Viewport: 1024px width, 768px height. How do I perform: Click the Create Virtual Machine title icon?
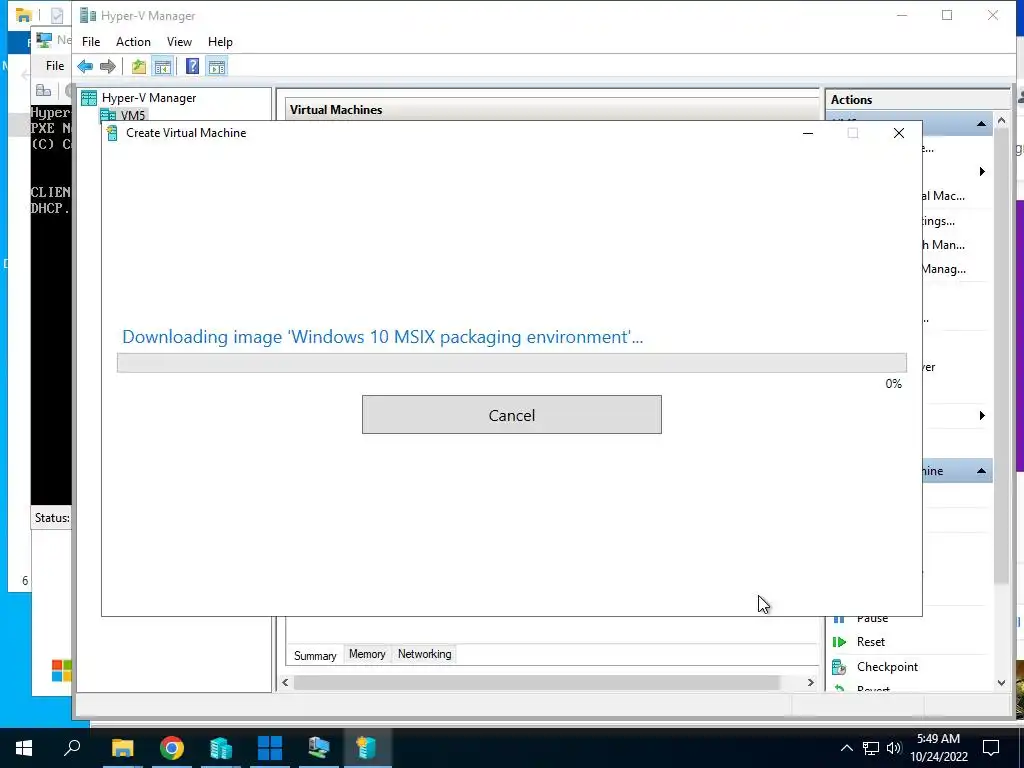(112, 133)
